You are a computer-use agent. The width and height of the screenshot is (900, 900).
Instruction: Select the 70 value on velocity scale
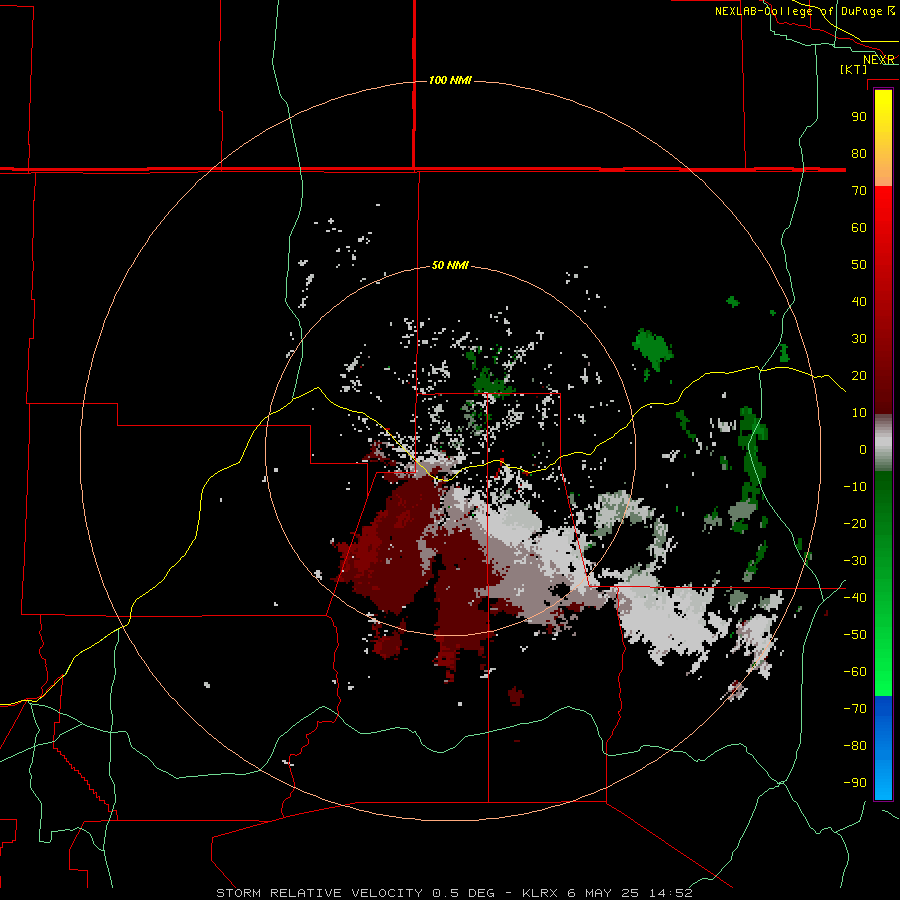pos(859,191)
